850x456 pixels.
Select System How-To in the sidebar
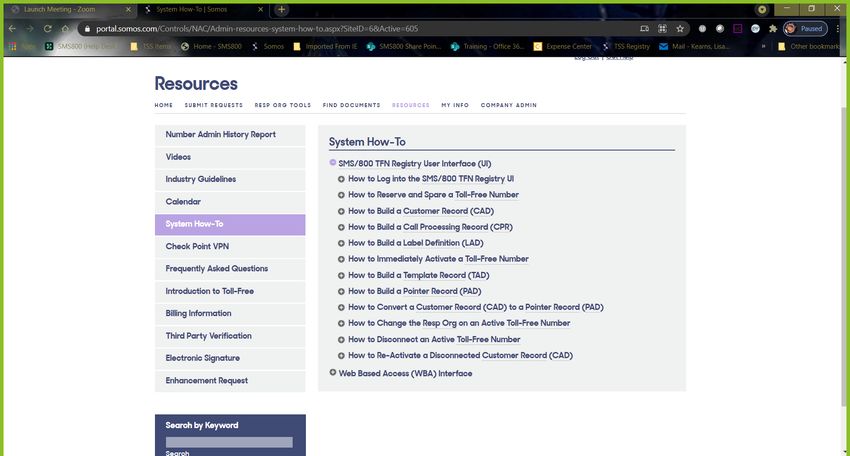(x=230, y=224)
